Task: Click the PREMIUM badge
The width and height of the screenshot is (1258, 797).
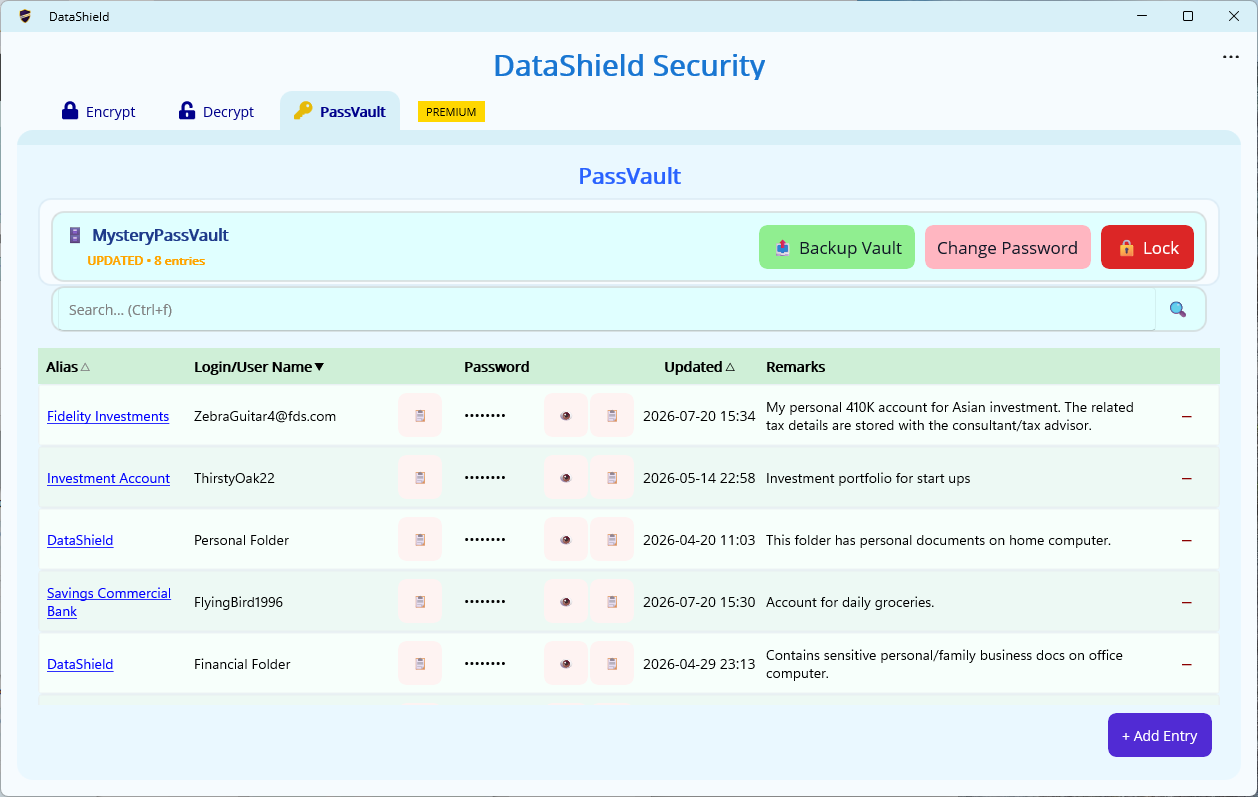Action: pyautogui.click(x=451, y=112)
